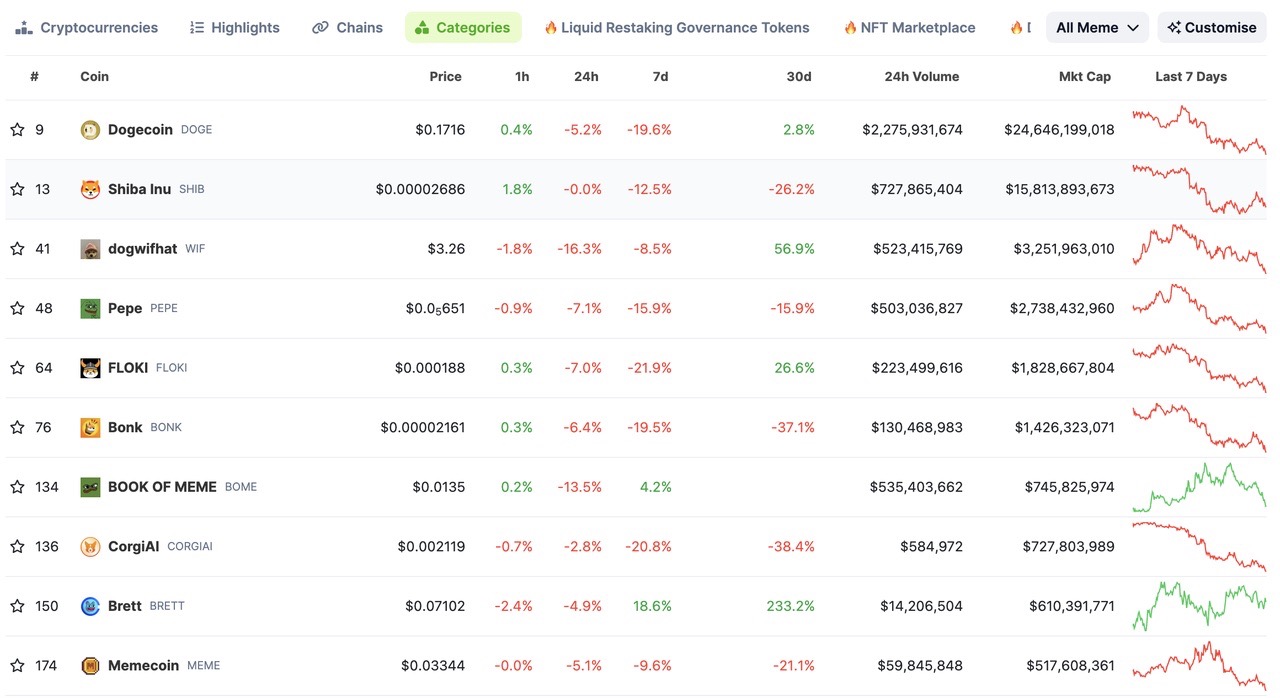Star Dogecoin as a favourite
The width and height of the screenshot is (1280, 698).
[x=16, y=129]
